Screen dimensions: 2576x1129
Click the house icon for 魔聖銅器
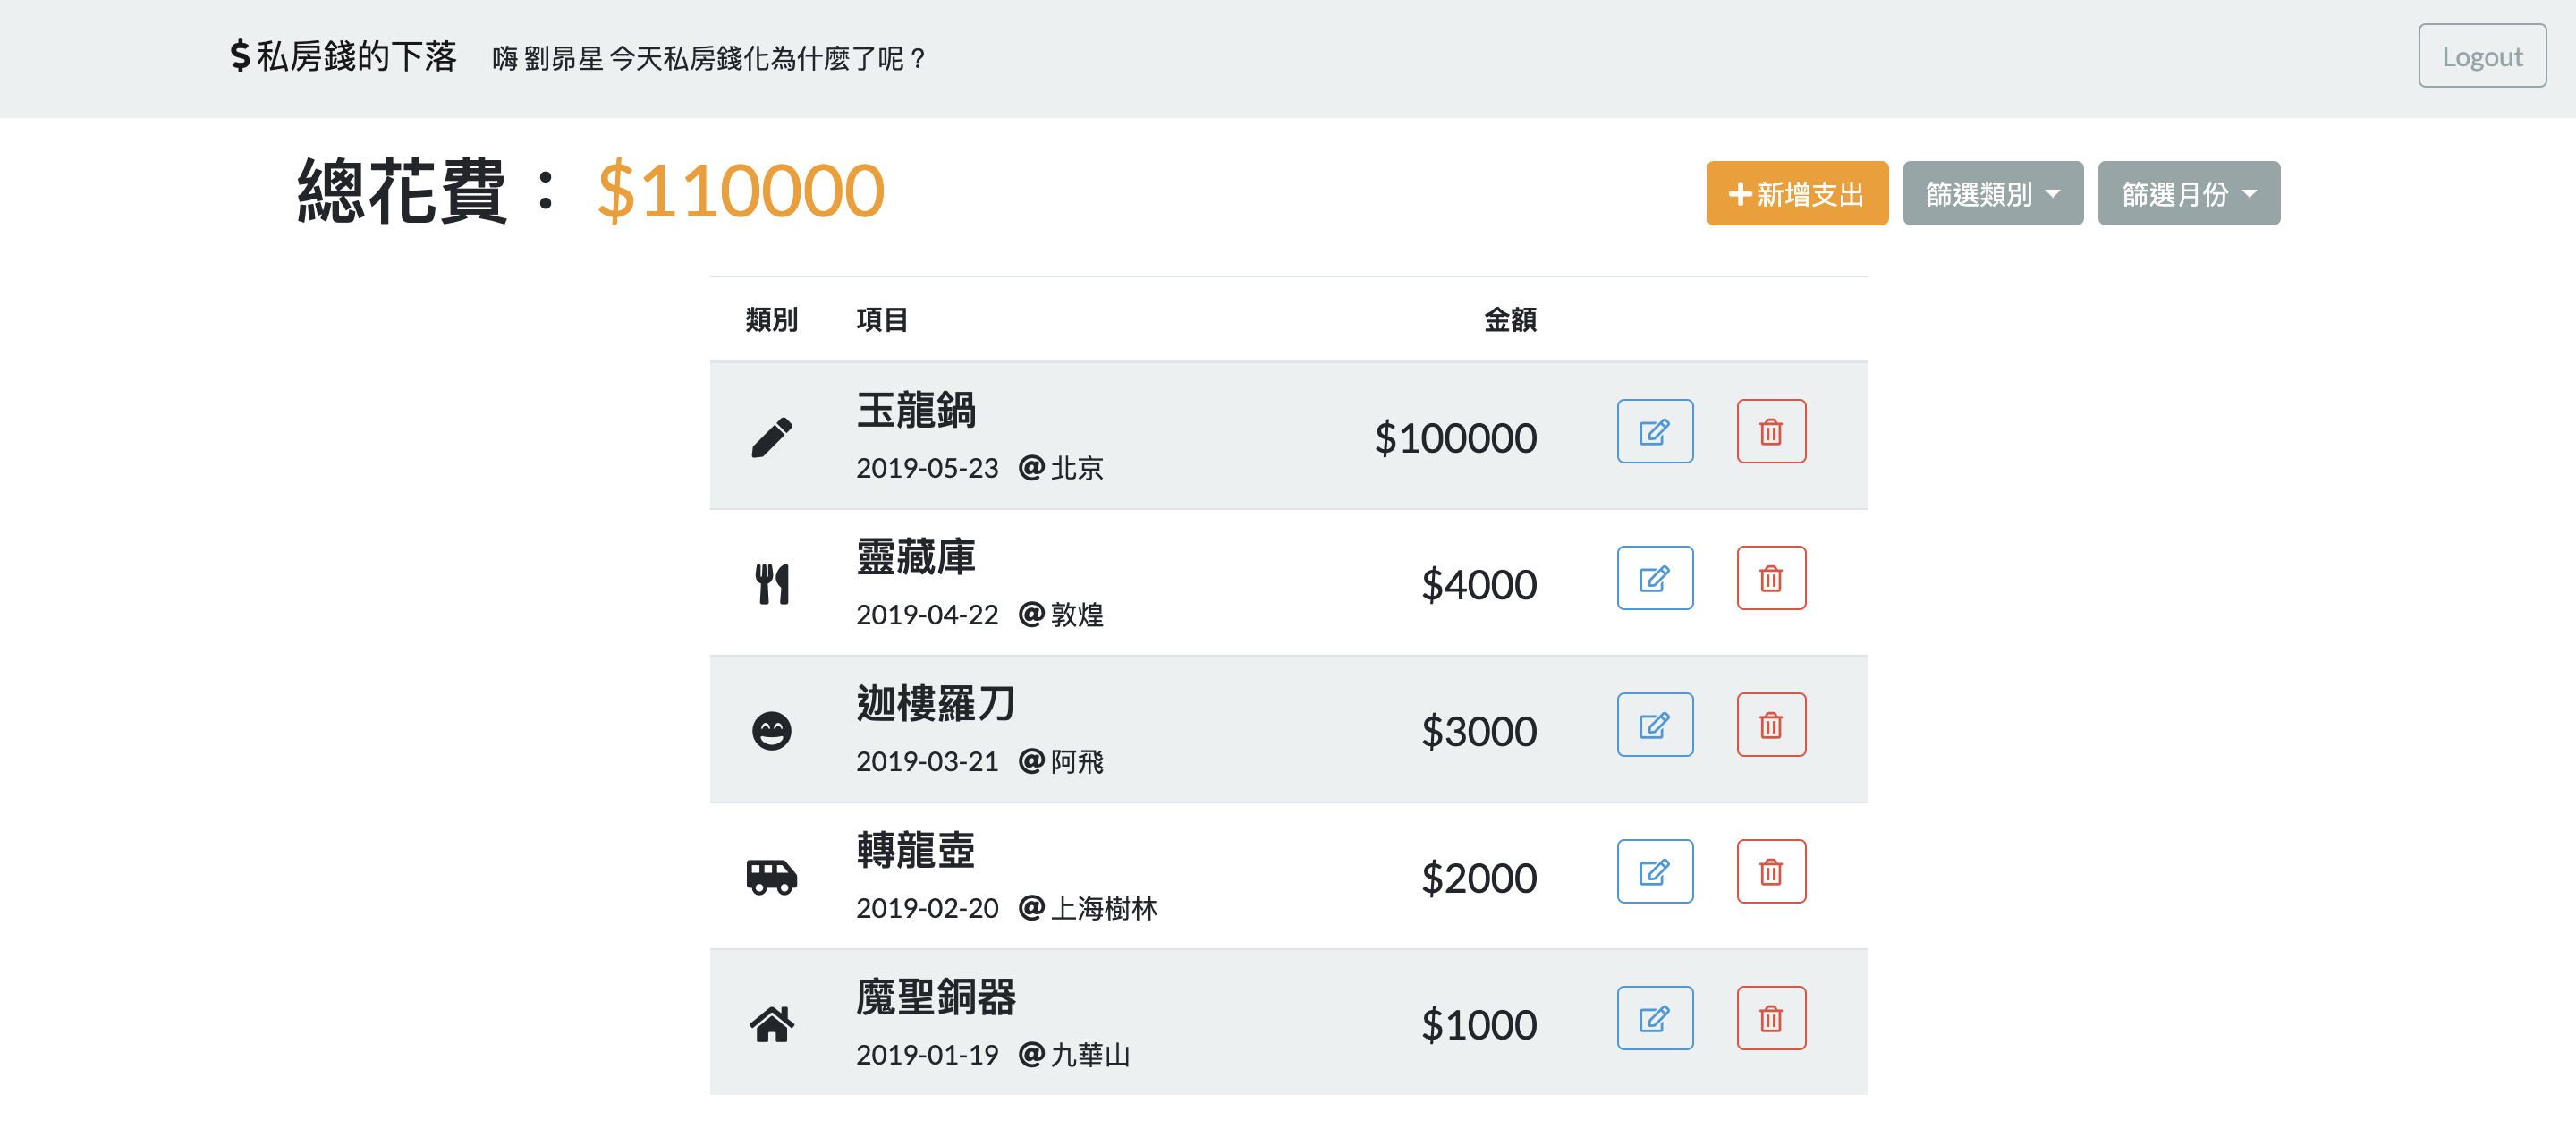click(772, 1024)
